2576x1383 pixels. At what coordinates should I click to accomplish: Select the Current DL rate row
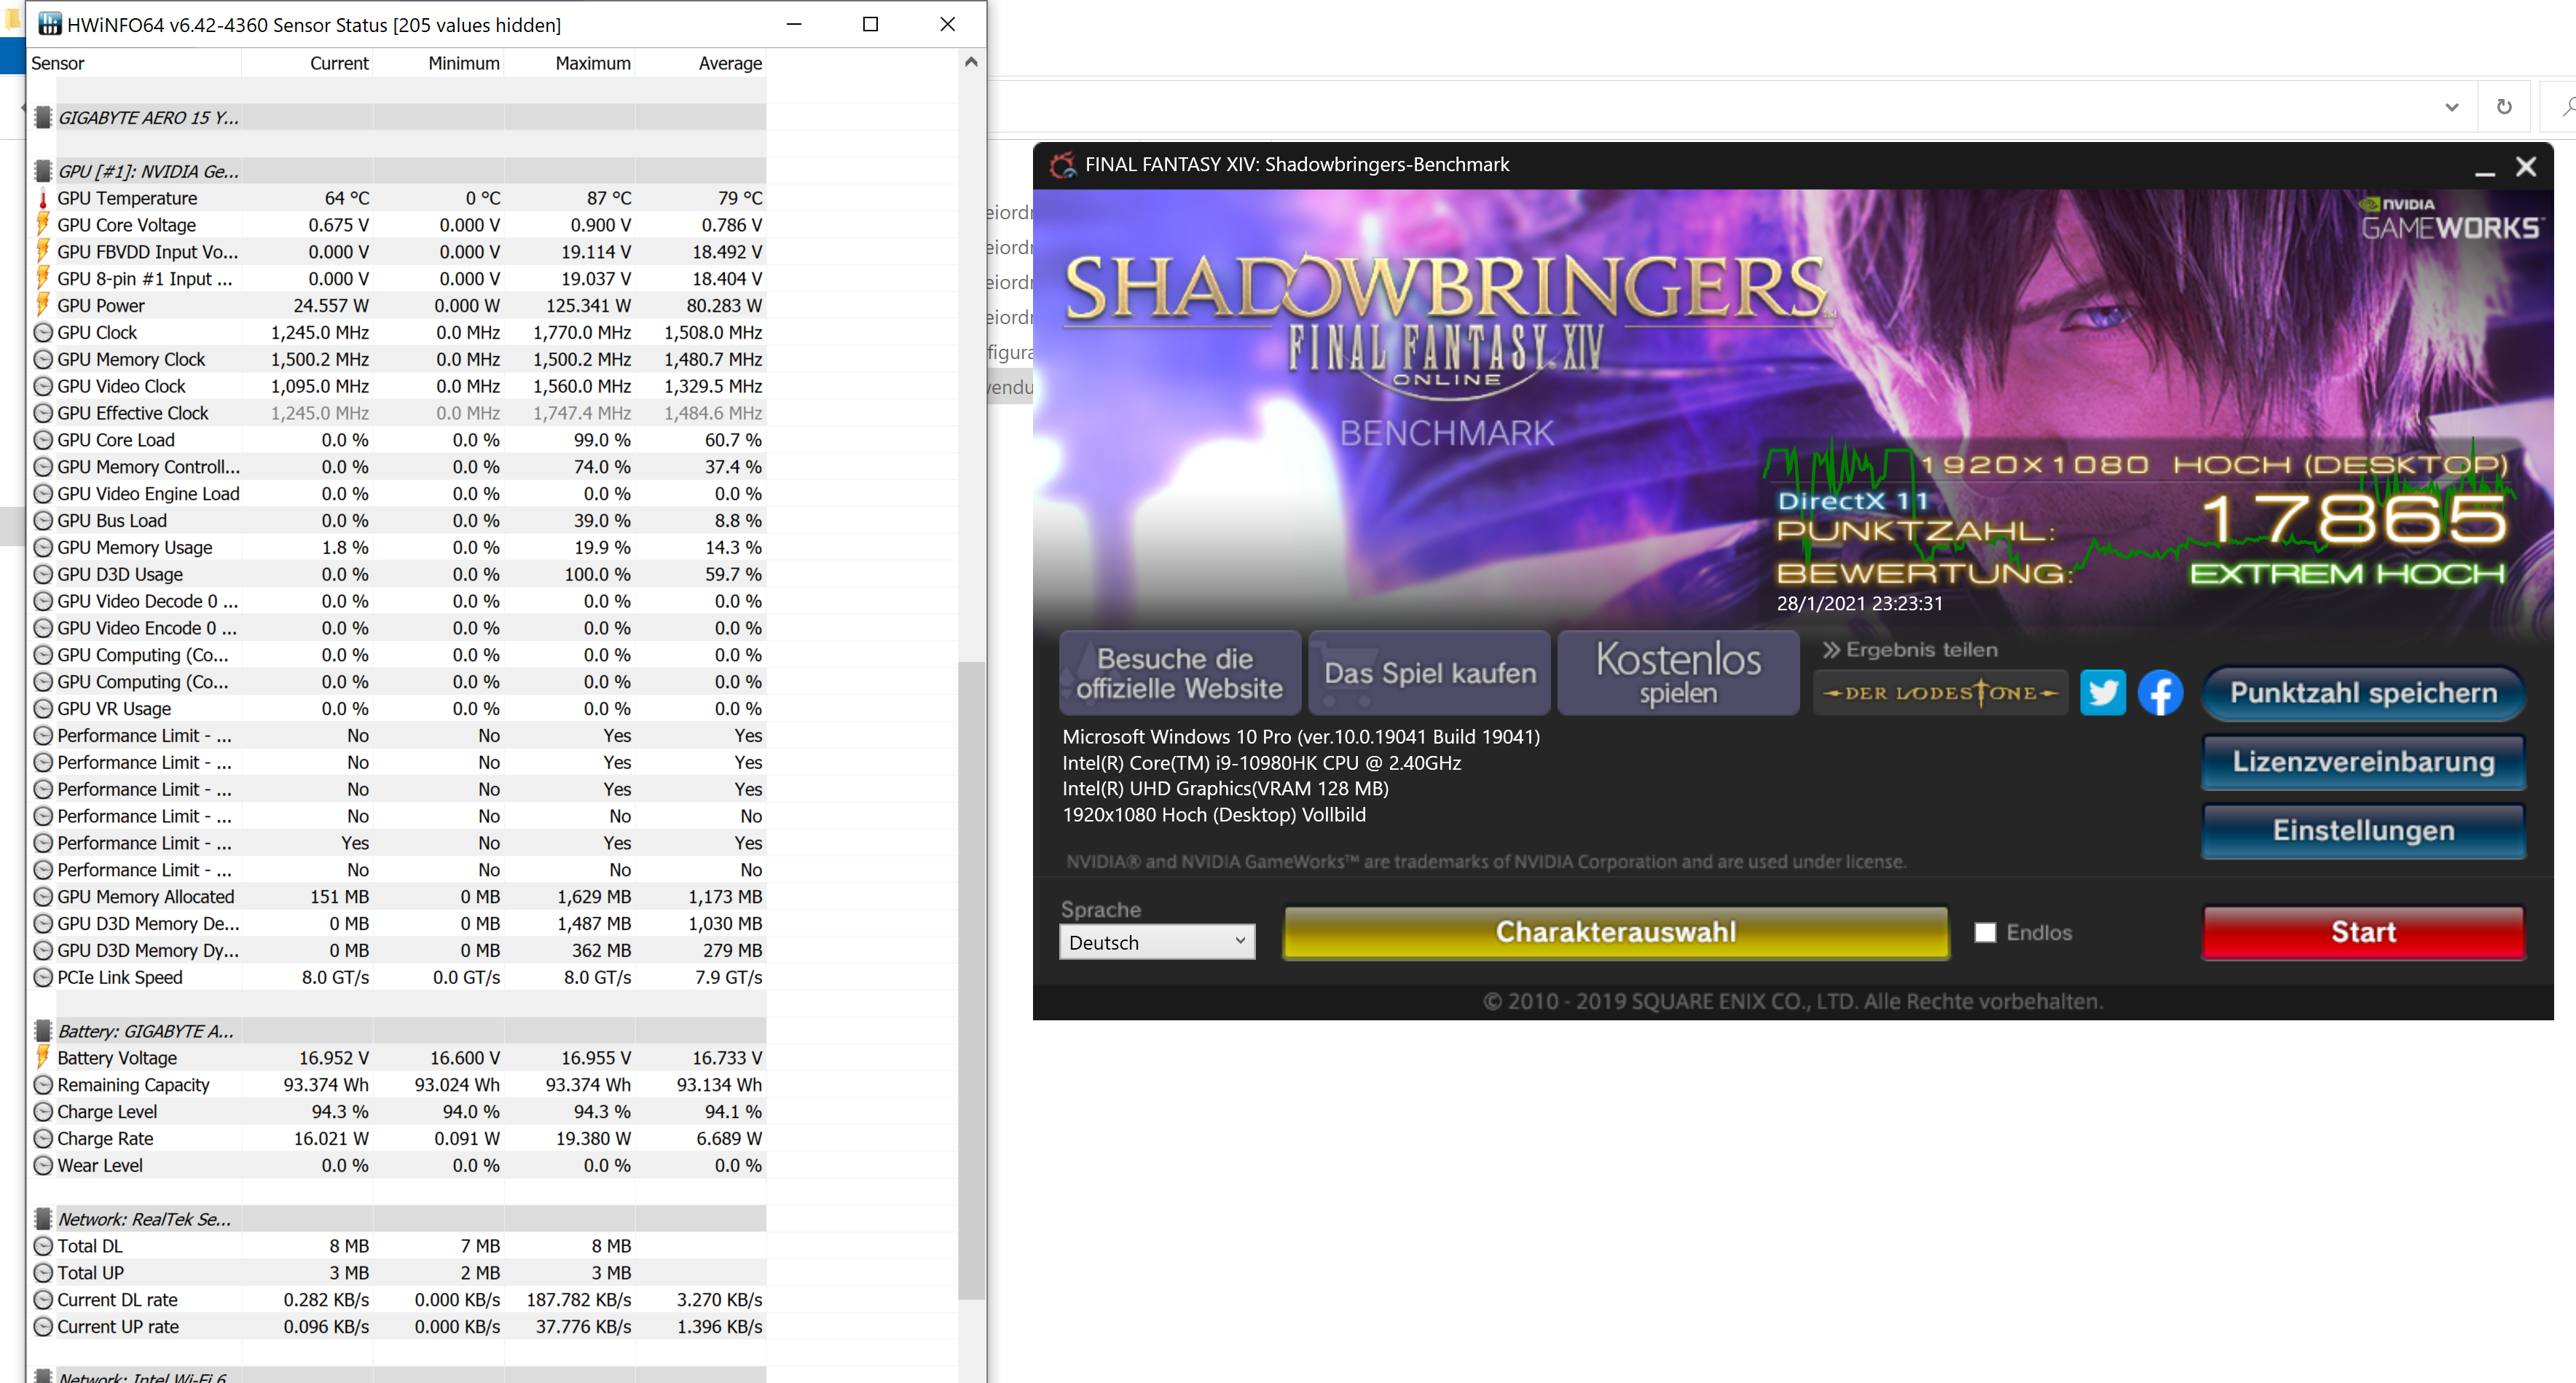pyautogui.click(x=397, y=1299)
